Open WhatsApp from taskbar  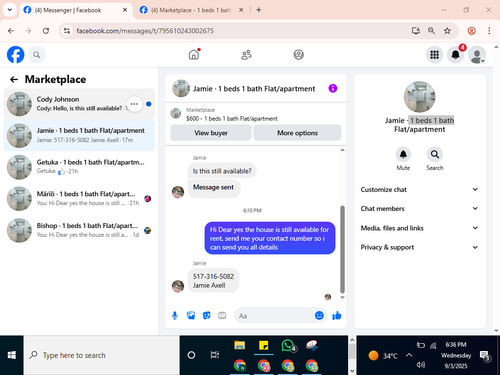click(x=288, y=345)
